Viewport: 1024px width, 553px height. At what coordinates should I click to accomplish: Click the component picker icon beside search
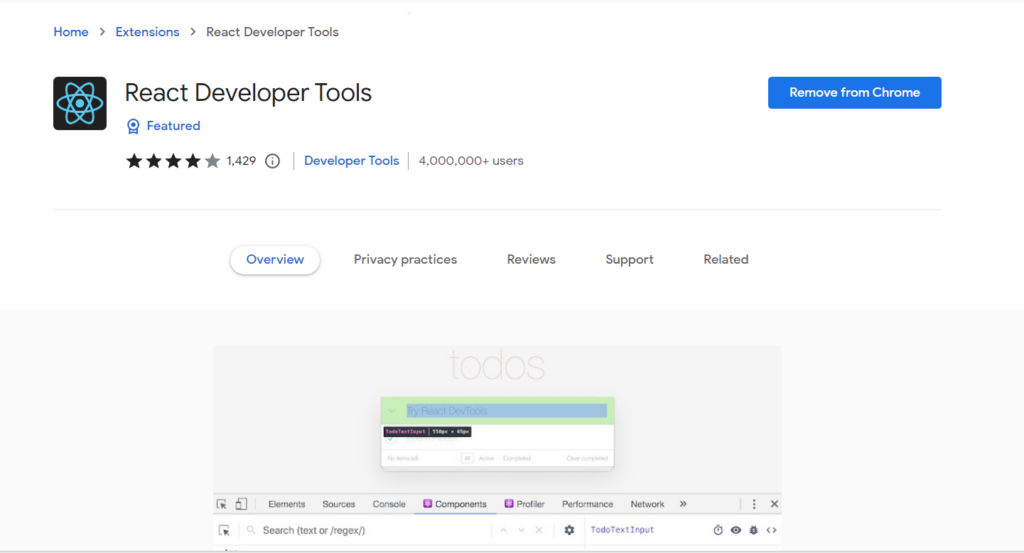click(224, 530)
